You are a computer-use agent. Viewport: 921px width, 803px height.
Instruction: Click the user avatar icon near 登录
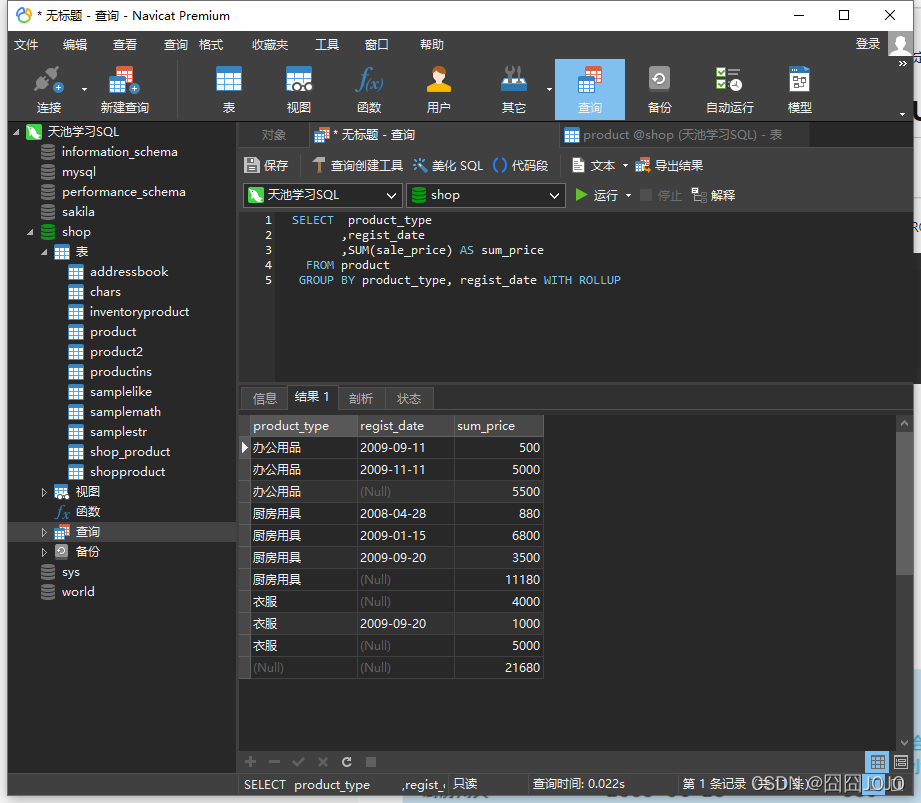coord(900,44)
